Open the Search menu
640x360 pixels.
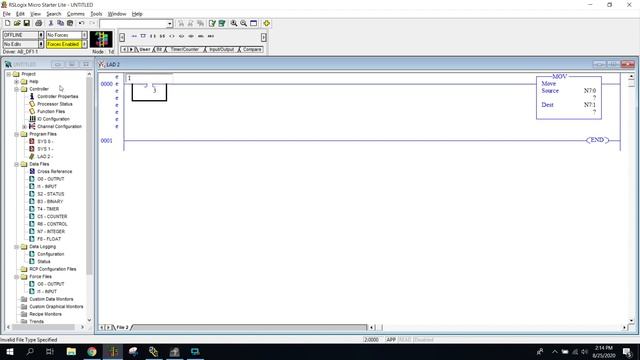tap(53, 14)
